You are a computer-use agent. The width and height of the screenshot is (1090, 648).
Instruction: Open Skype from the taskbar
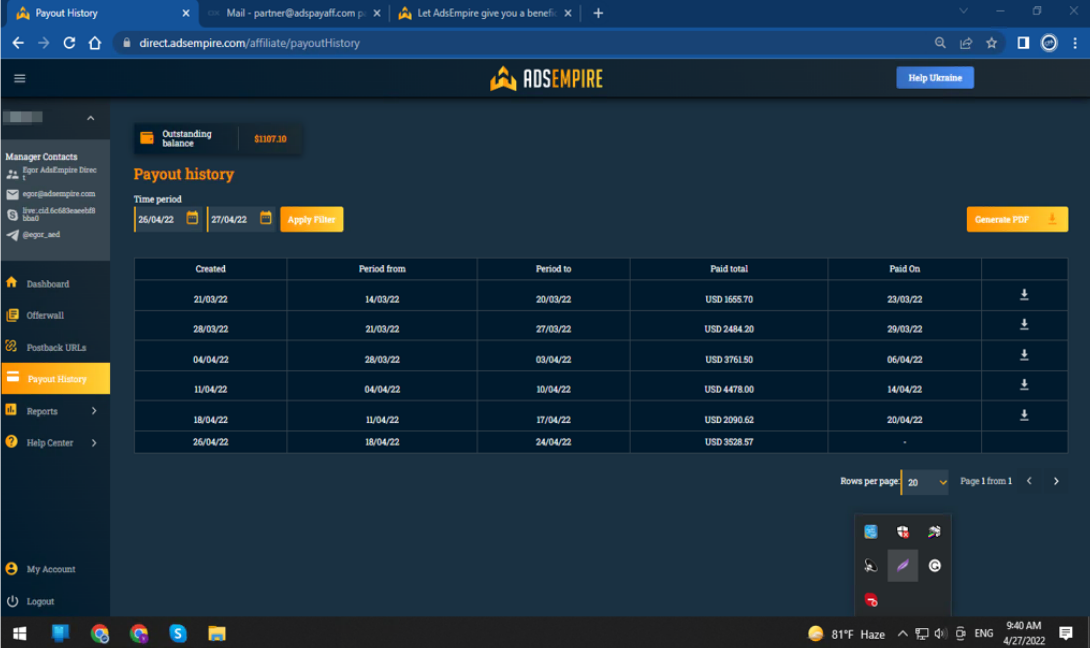tap(176, 633)
